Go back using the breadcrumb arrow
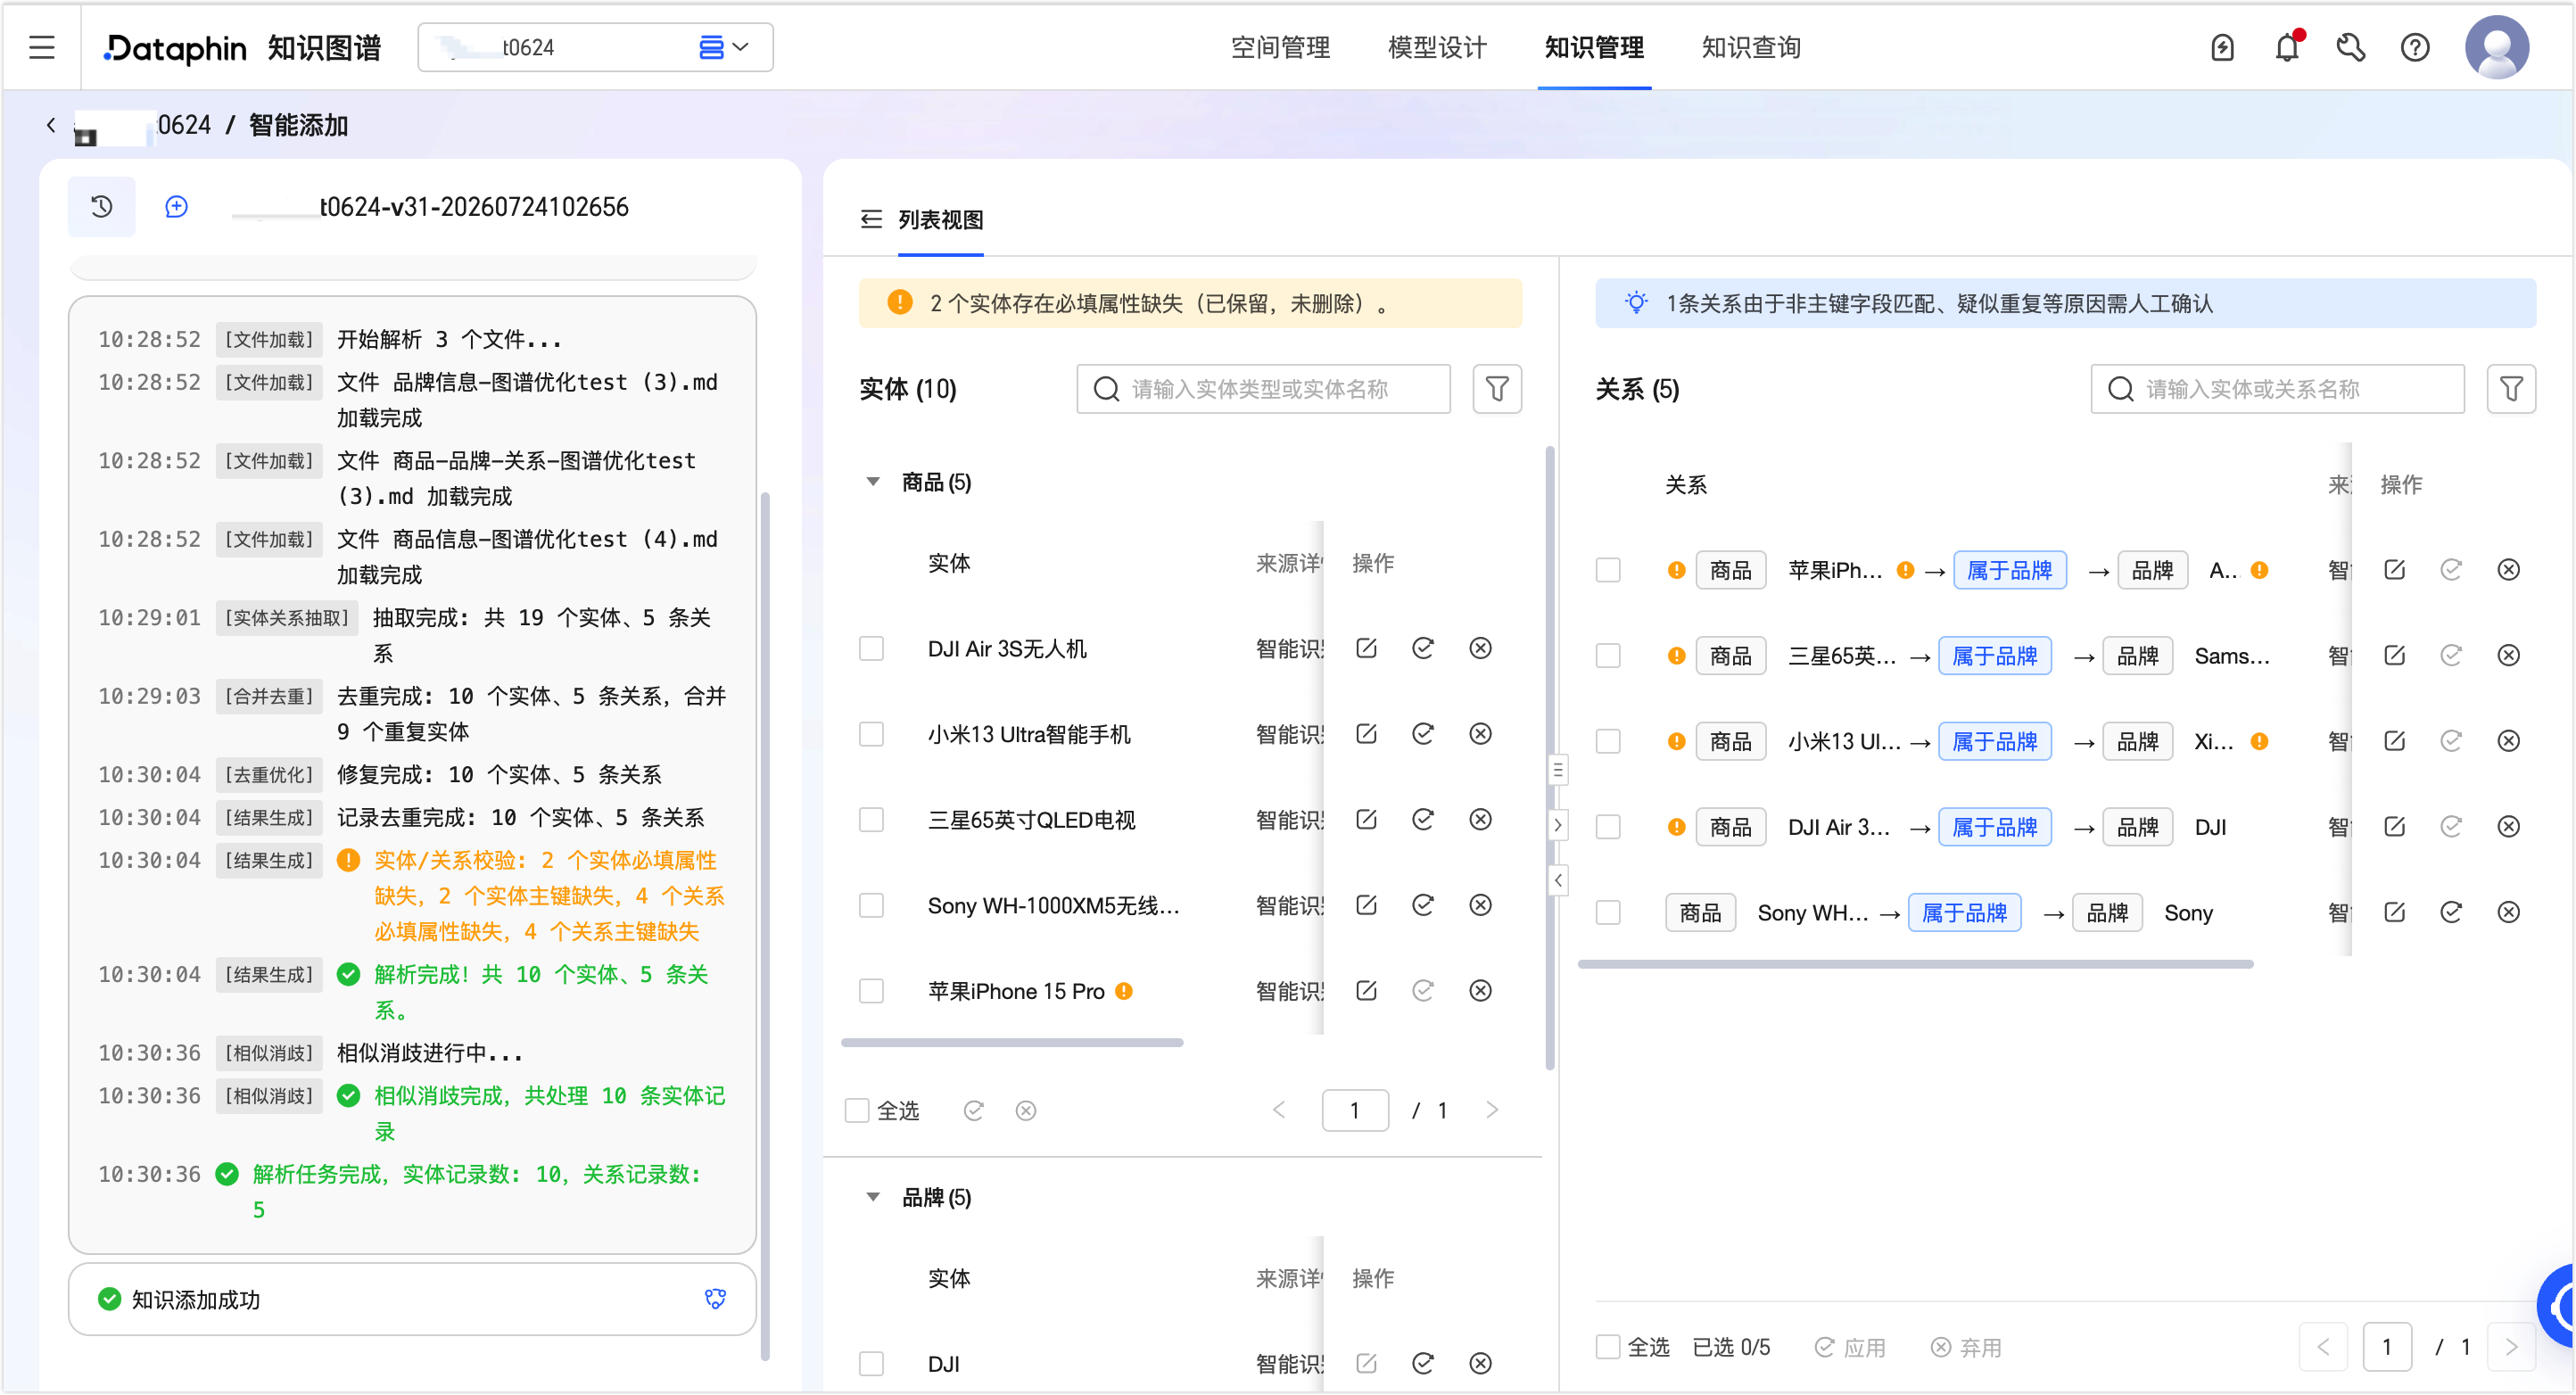The height and width of the screenshot is (1395, 2576). (x=51, y=125)
